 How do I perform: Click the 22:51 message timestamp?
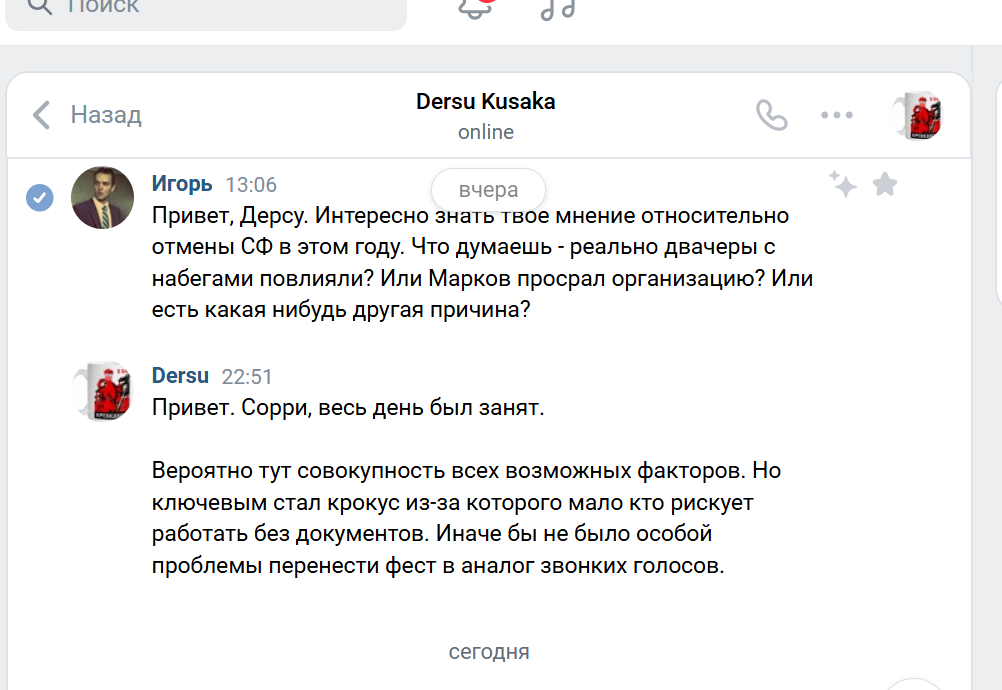coord(247,377)
